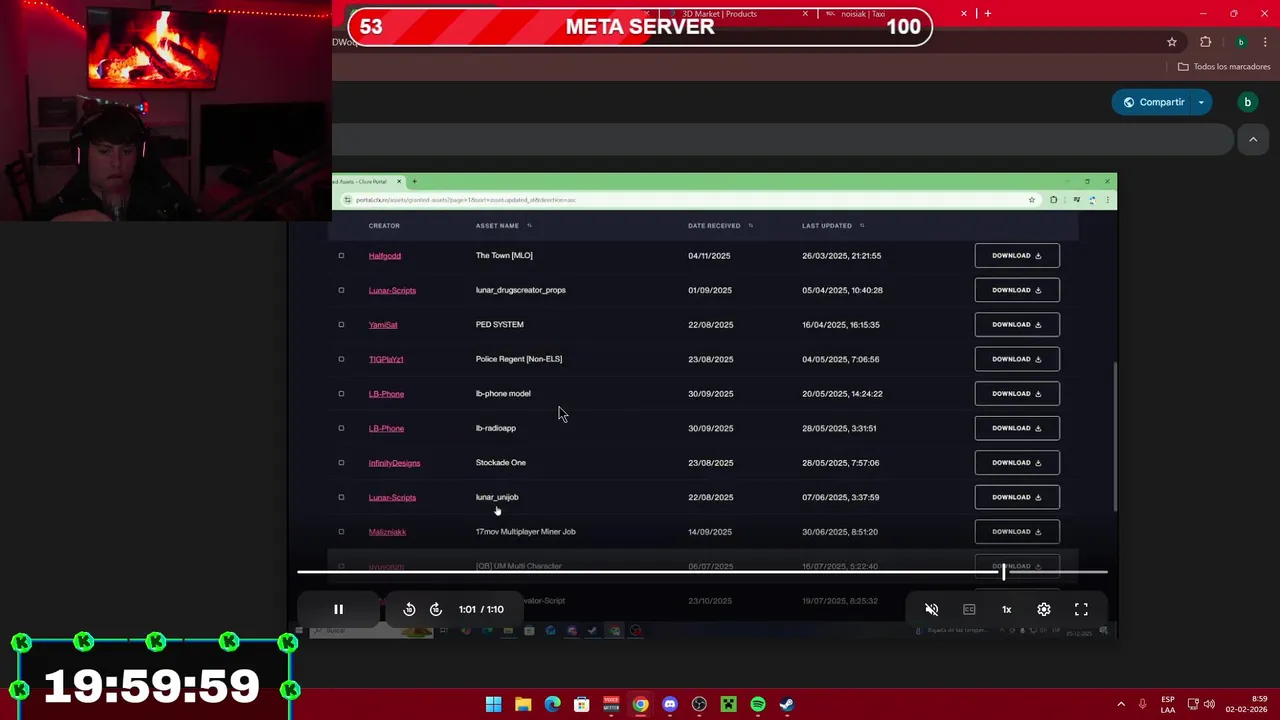The width and height of the screenshot is (1280, 720).
Task: Sort by Asset Name column
Action: pos(503,226)
